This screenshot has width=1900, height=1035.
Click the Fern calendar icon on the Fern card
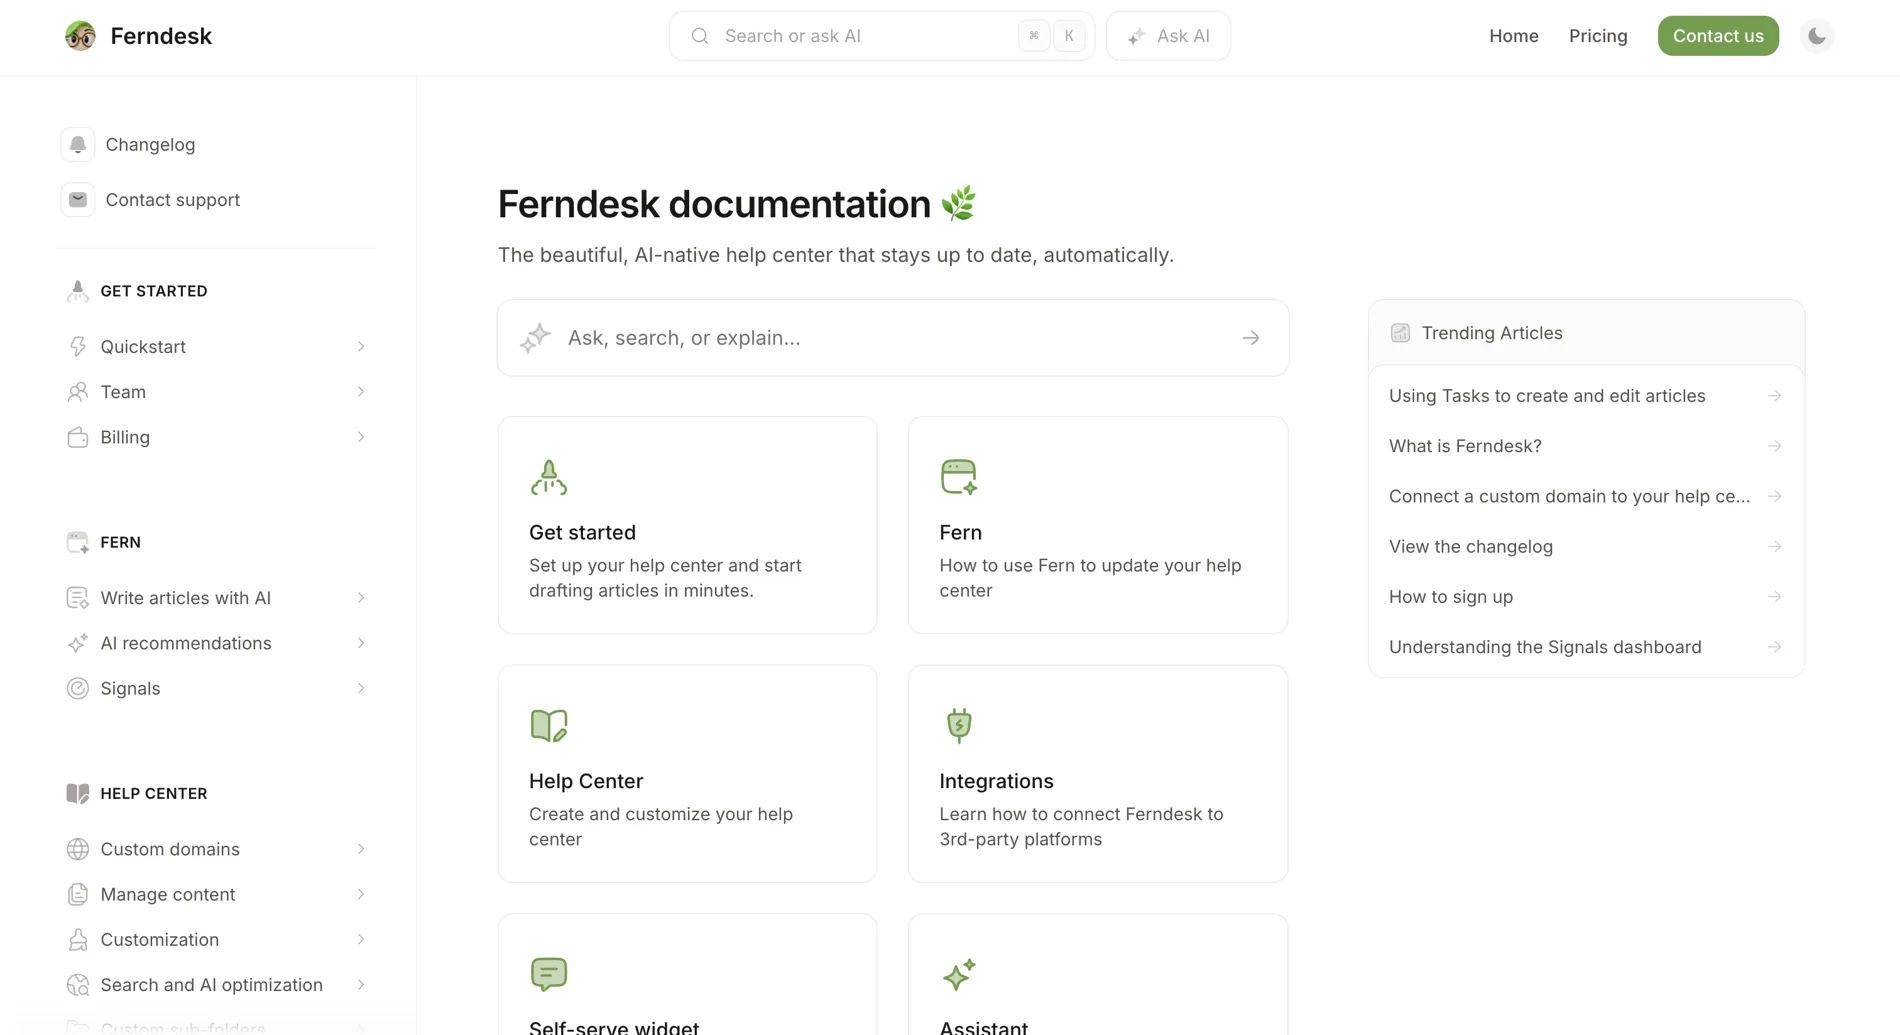(x=959, y=477)
